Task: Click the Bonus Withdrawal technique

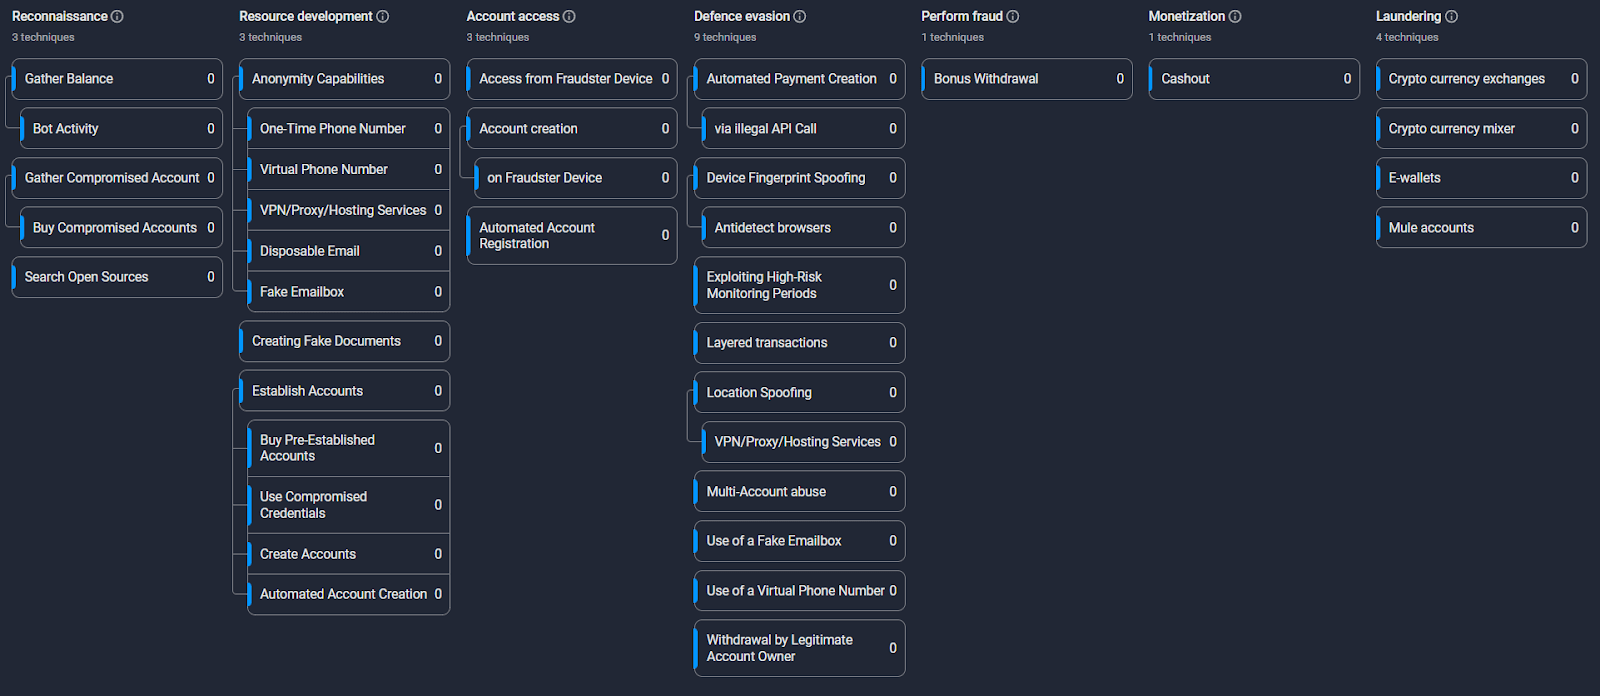Action: [x=1026, y=79]
